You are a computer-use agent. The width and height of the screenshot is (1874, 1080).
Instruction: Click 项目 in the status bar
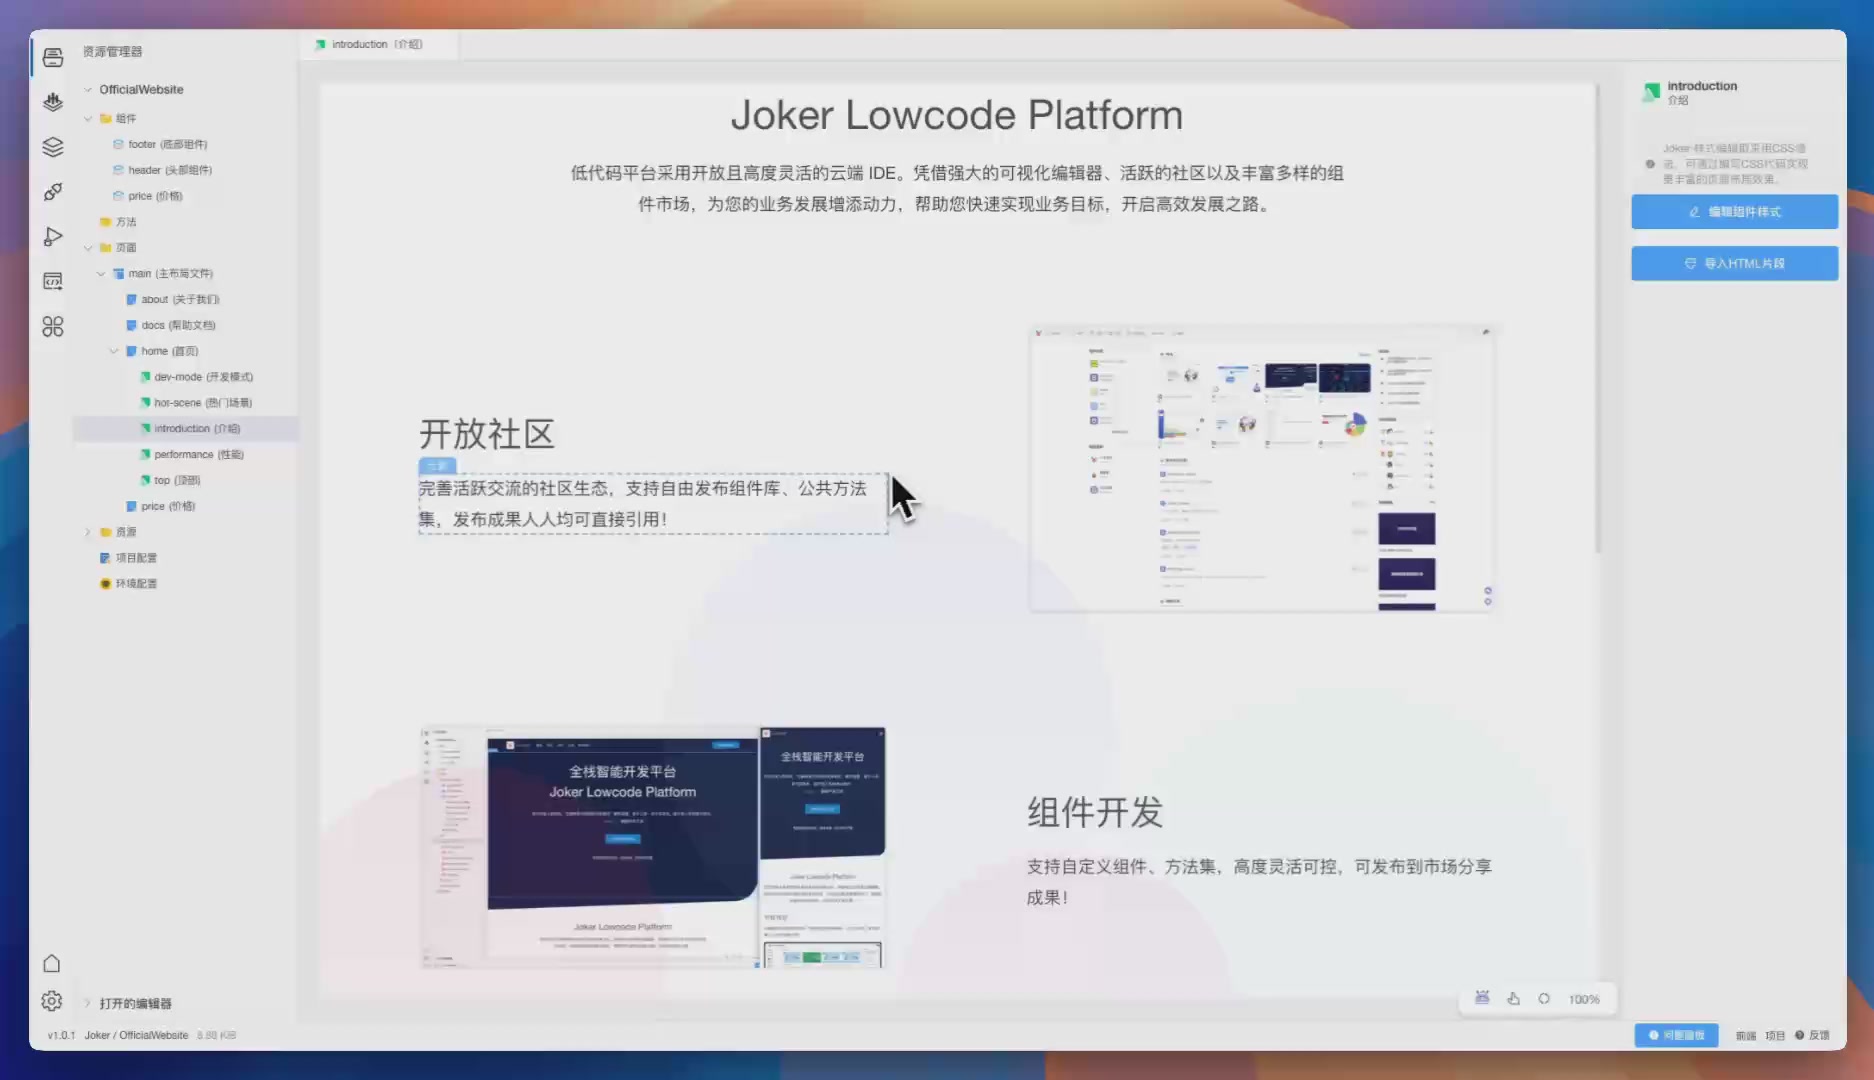coord(1775,1035)
